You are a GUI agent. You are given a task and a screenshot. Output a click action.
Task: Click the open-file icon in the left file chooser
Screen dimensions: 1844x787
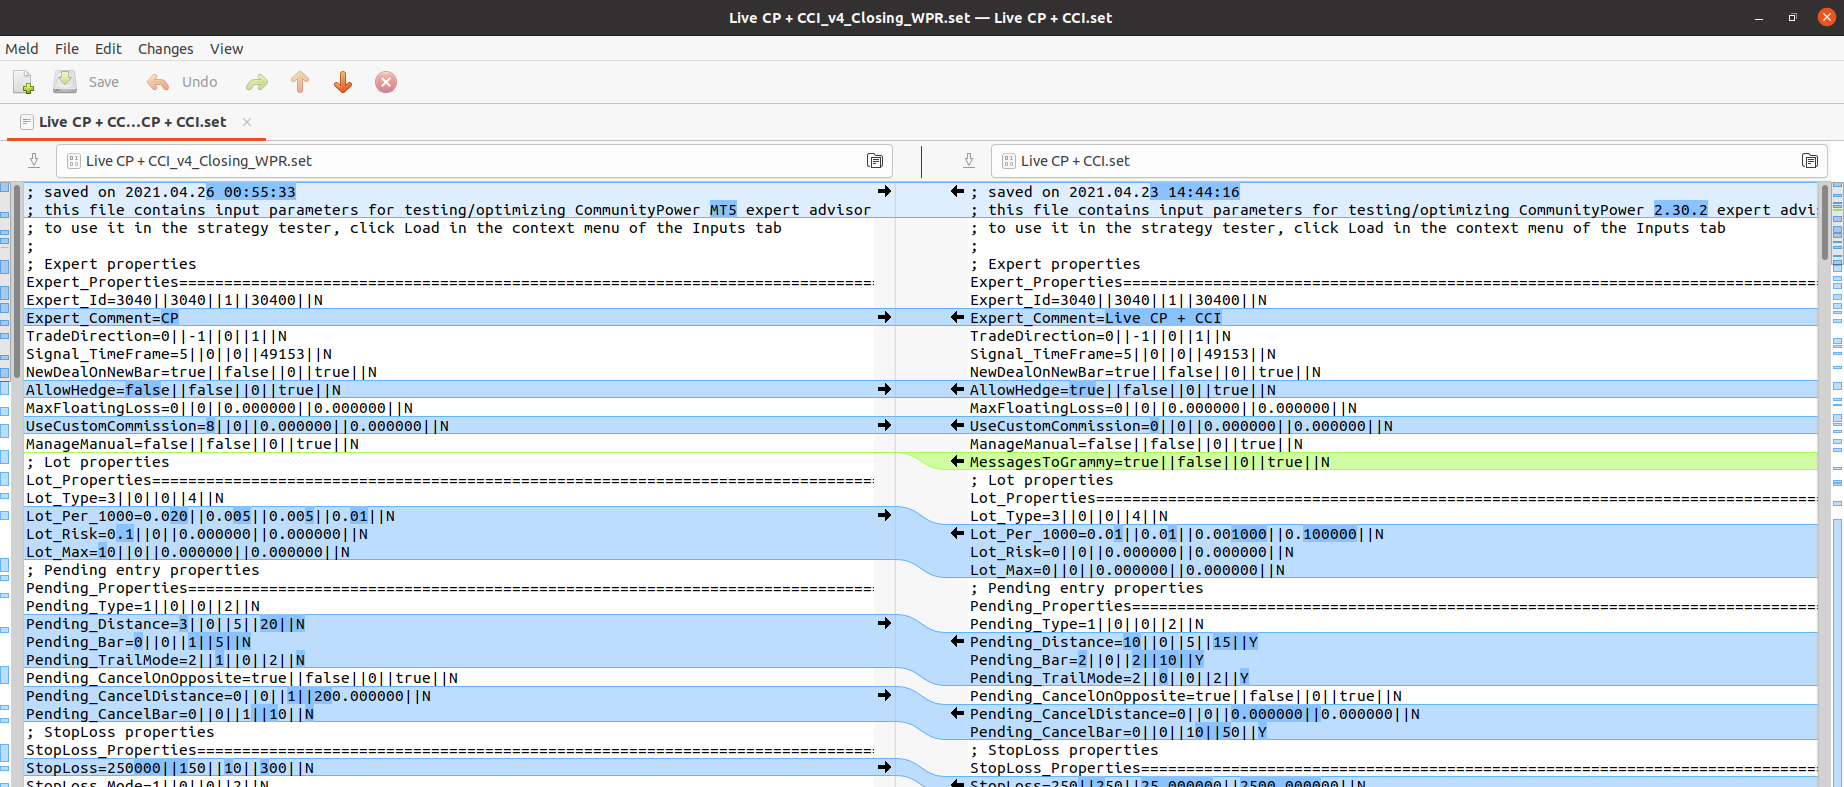[x=875, y=161]
